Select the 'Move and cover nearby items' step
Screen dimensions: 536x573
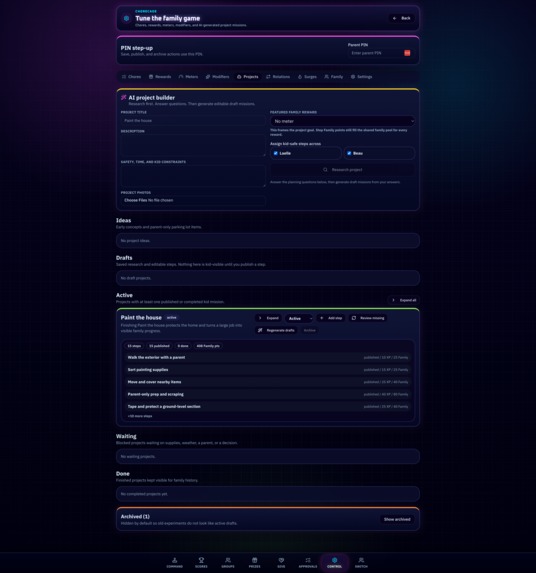(x=268, y=382)
